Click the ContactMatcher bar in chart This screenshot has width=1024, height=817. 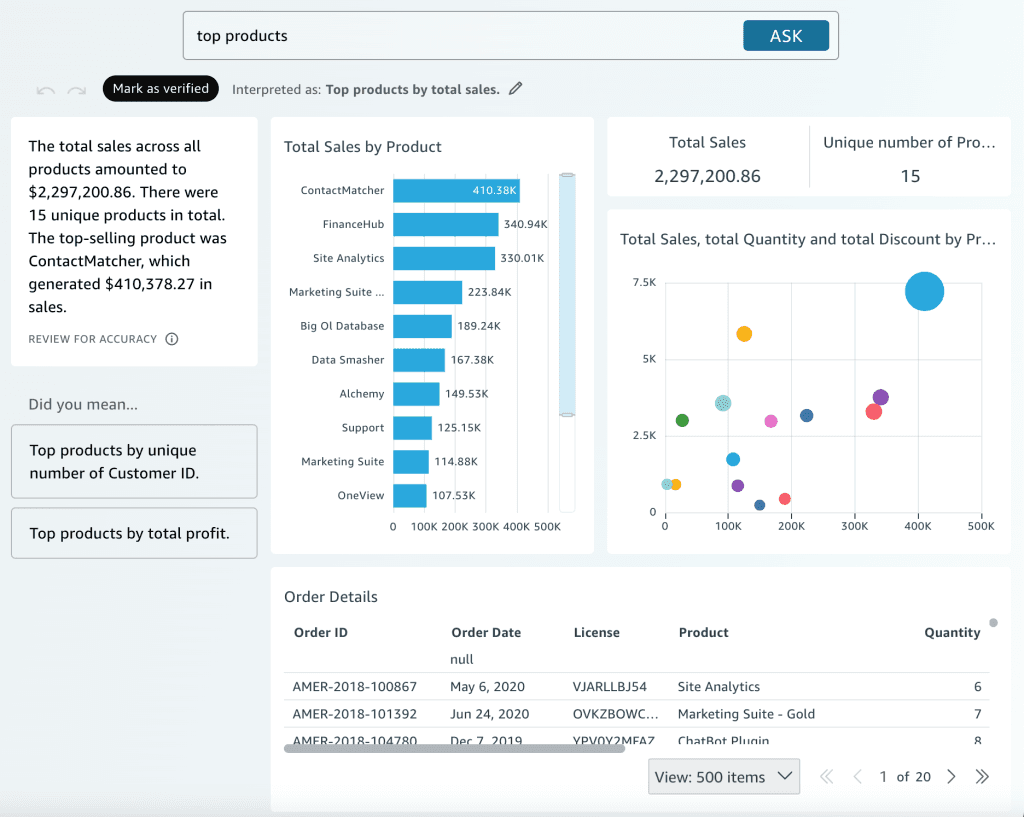point(456,191)
